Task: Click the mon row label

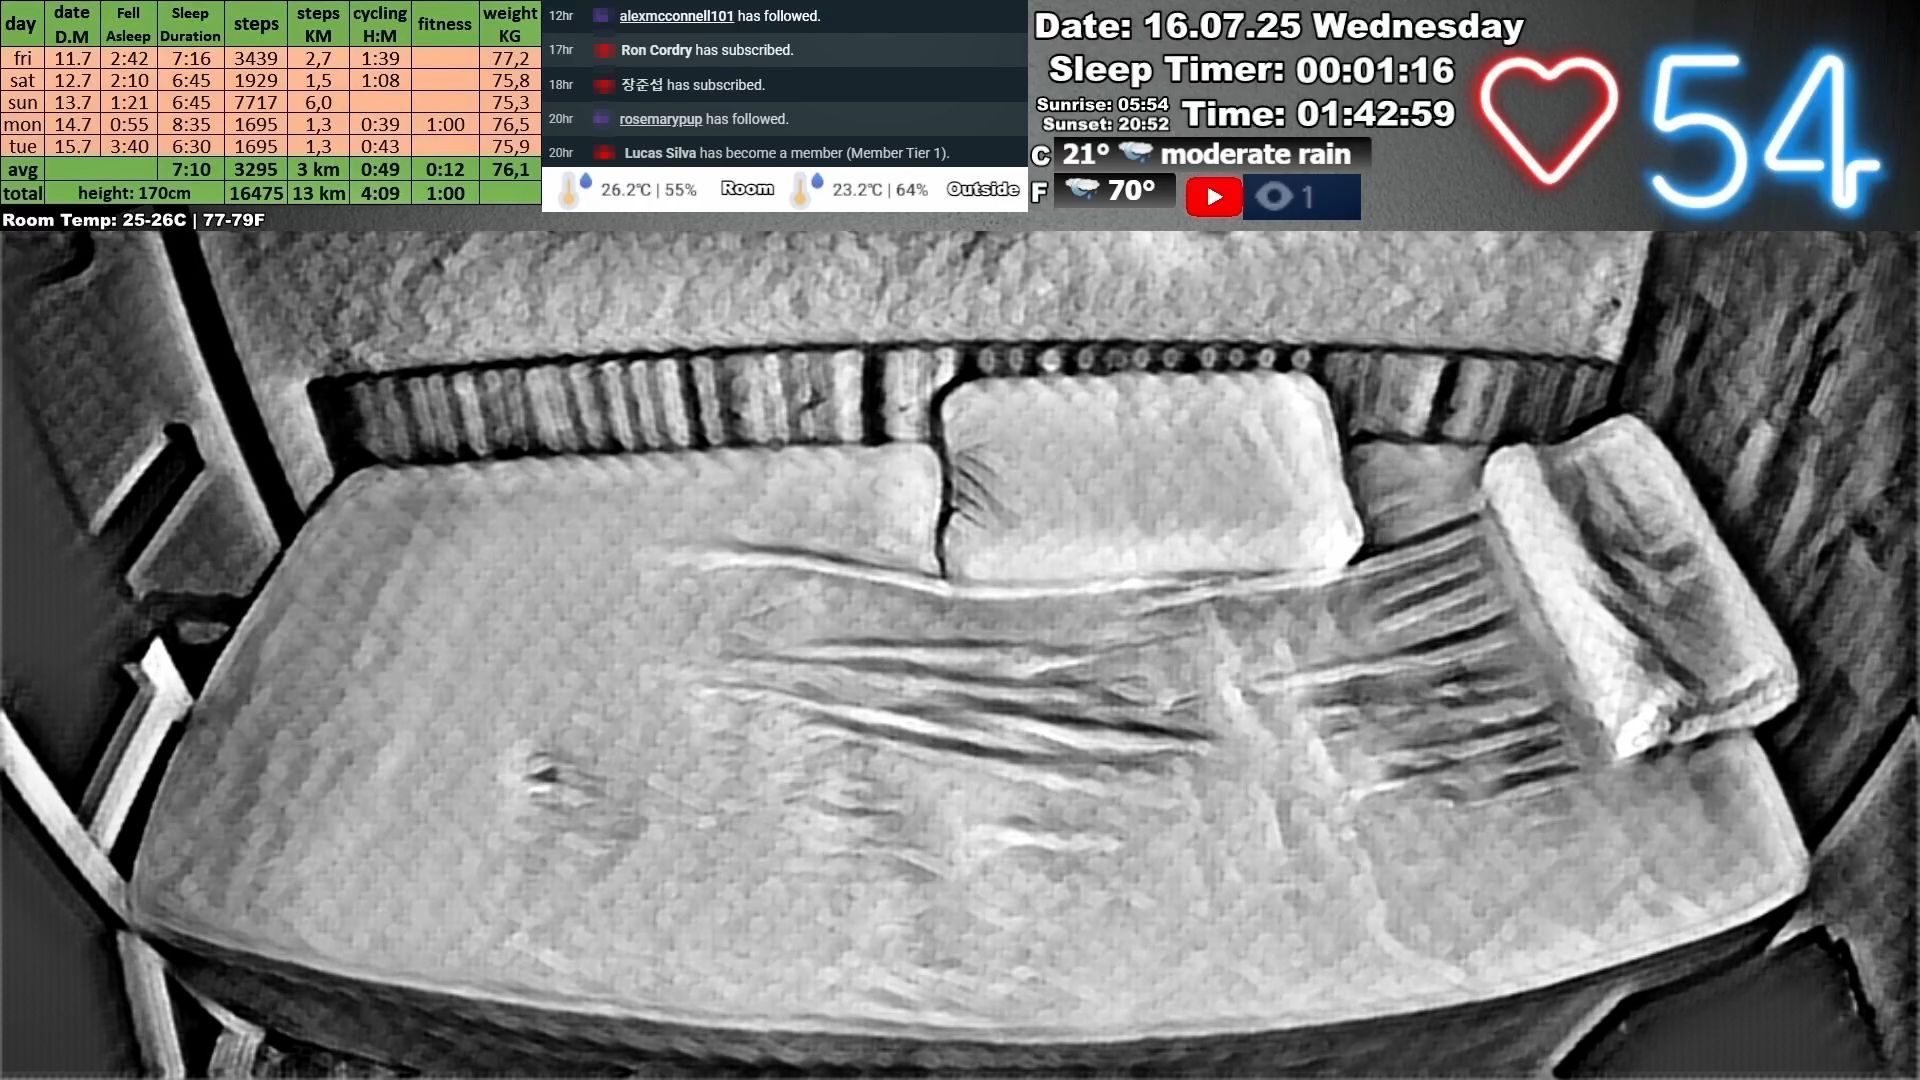Action: [x=22, y=125]
